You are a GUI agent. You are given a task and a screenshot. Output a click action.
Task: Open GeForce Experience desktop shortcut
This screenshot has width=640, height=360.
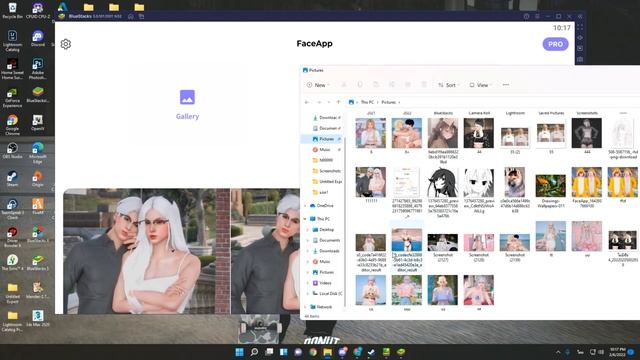click(12, 98)
